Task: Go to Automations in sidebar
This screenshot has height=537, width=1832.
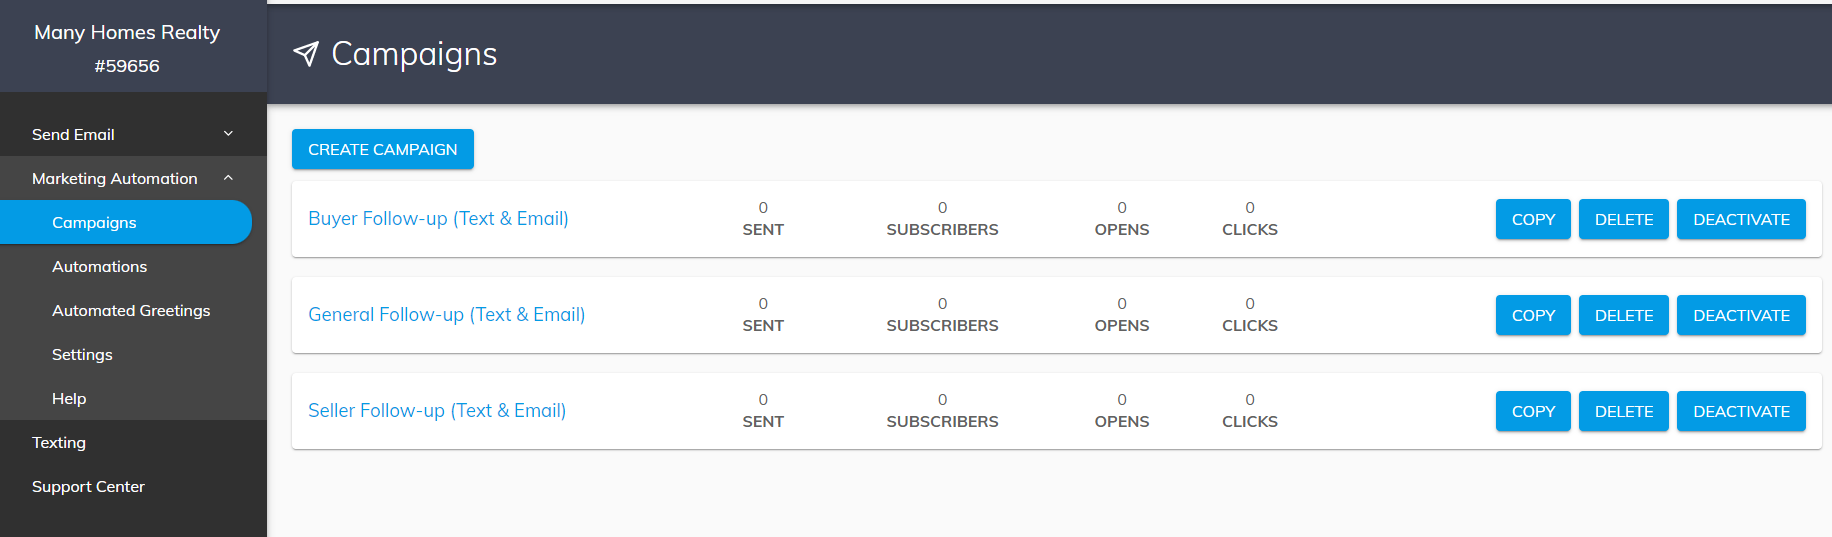Action: 99,266
